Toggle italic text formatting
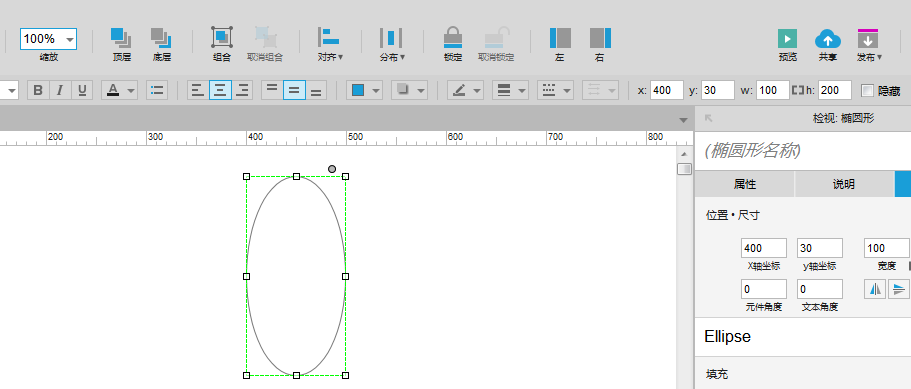This screenshot has width=911, height=389. 60,90
